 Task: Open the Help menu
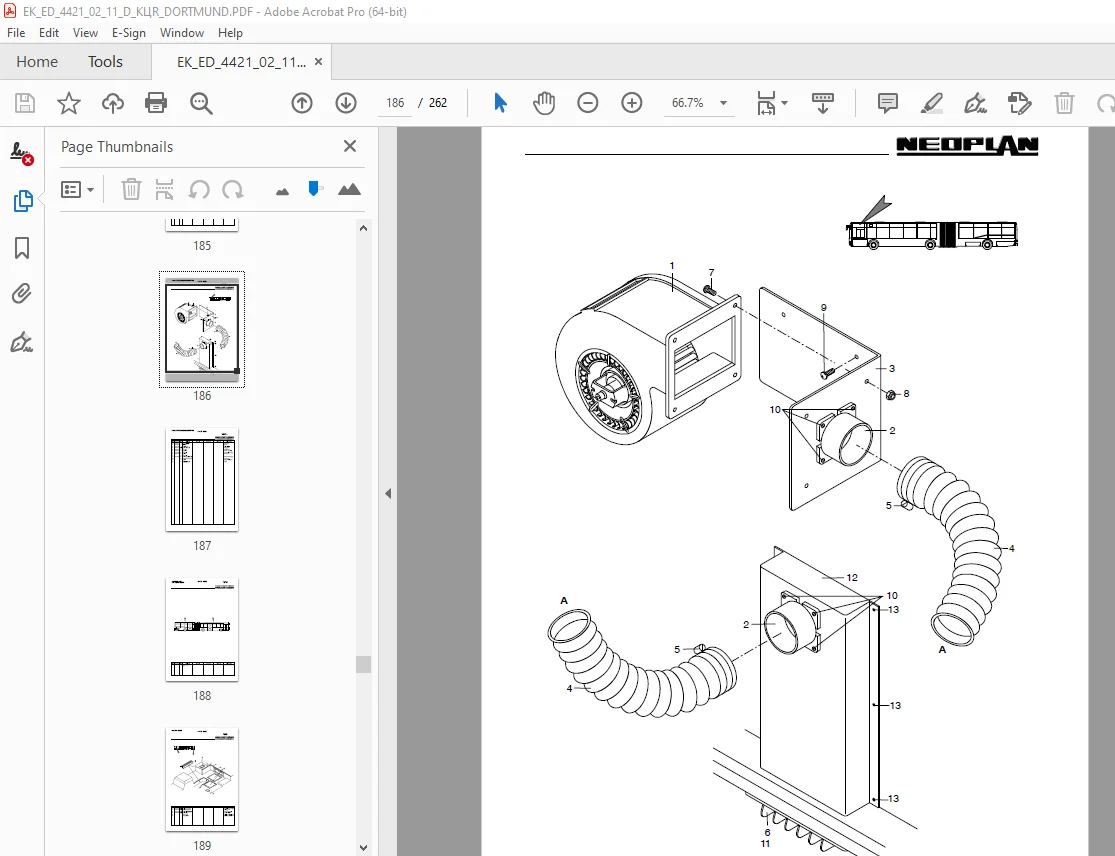point(230,33)
